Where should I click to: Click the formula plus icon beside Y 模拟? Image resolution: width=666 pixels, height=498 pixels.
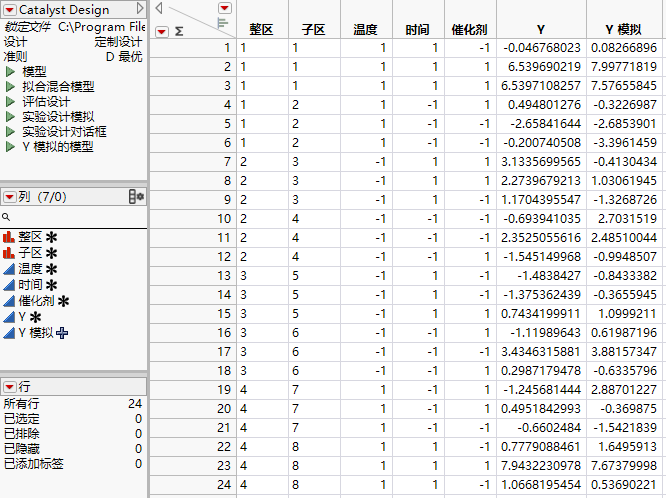point(62,333)
